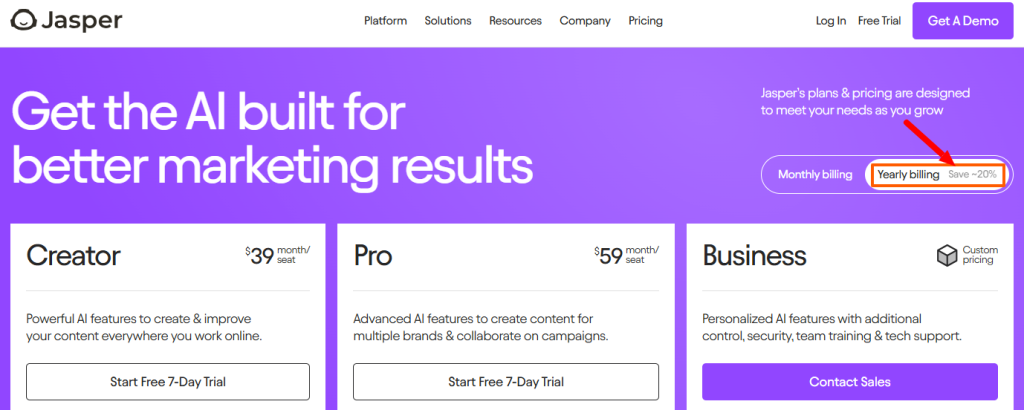Image resolution: width=1024 pixels, height=410 pixels.
Task: Click the Jasper smiley logo icon
Action: tap(24, 20)
